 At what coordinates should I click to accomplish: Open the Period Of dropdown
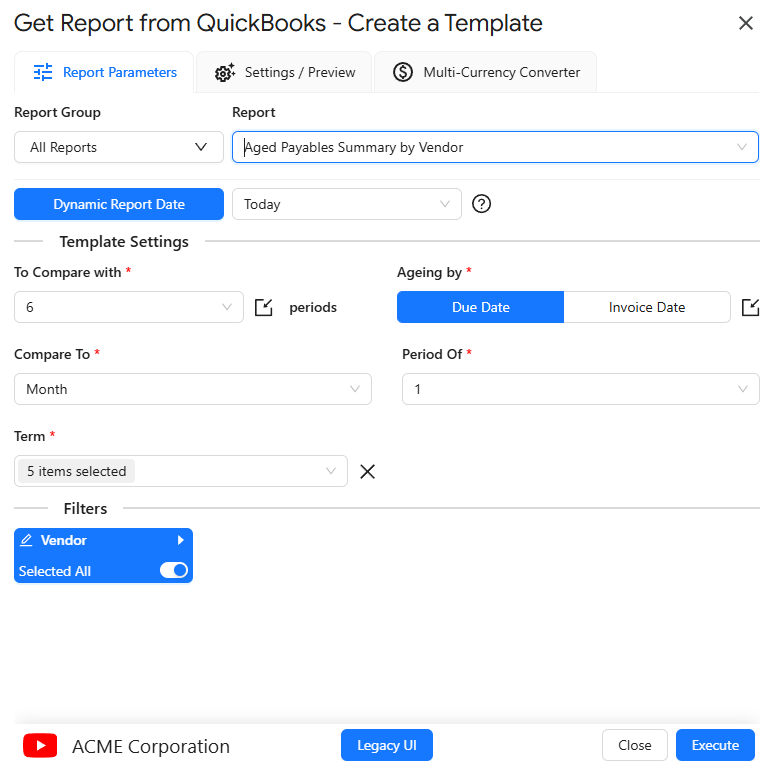pos(580,389)
